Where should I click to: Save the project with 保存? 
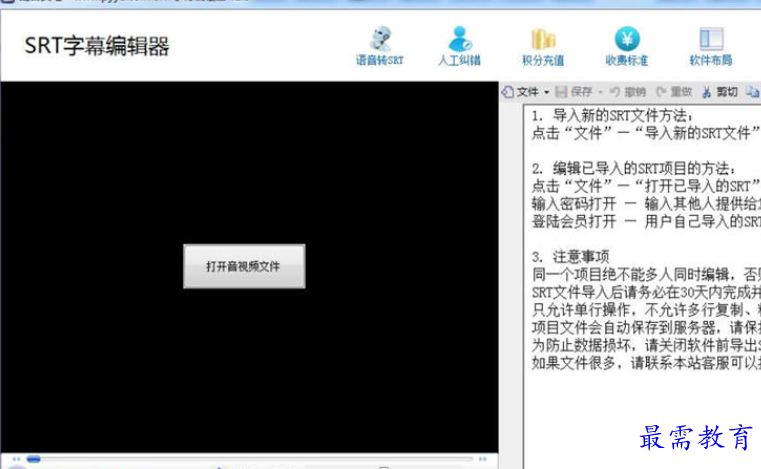pyautogui.click(x=575, y=92)
